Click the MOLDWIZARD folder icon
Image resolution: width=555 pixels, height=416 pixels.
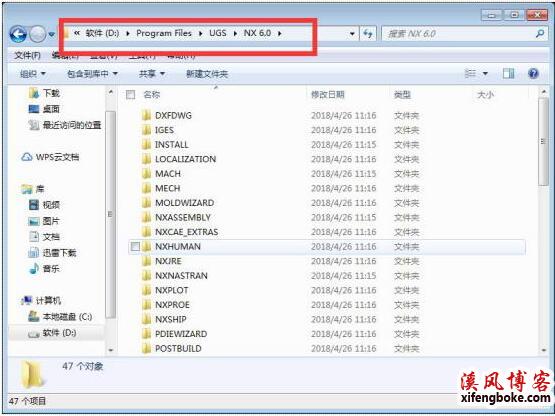(x=147, y=203)
